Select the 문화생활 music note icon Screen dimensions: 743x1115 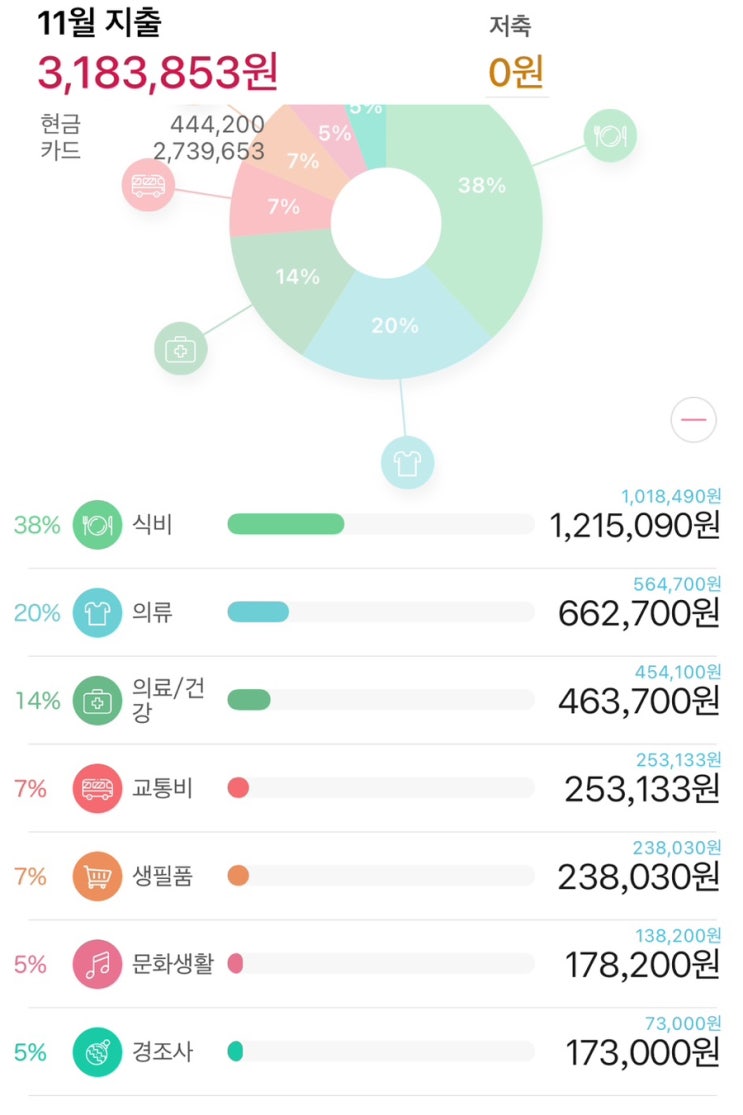click(x=97, y=964)
